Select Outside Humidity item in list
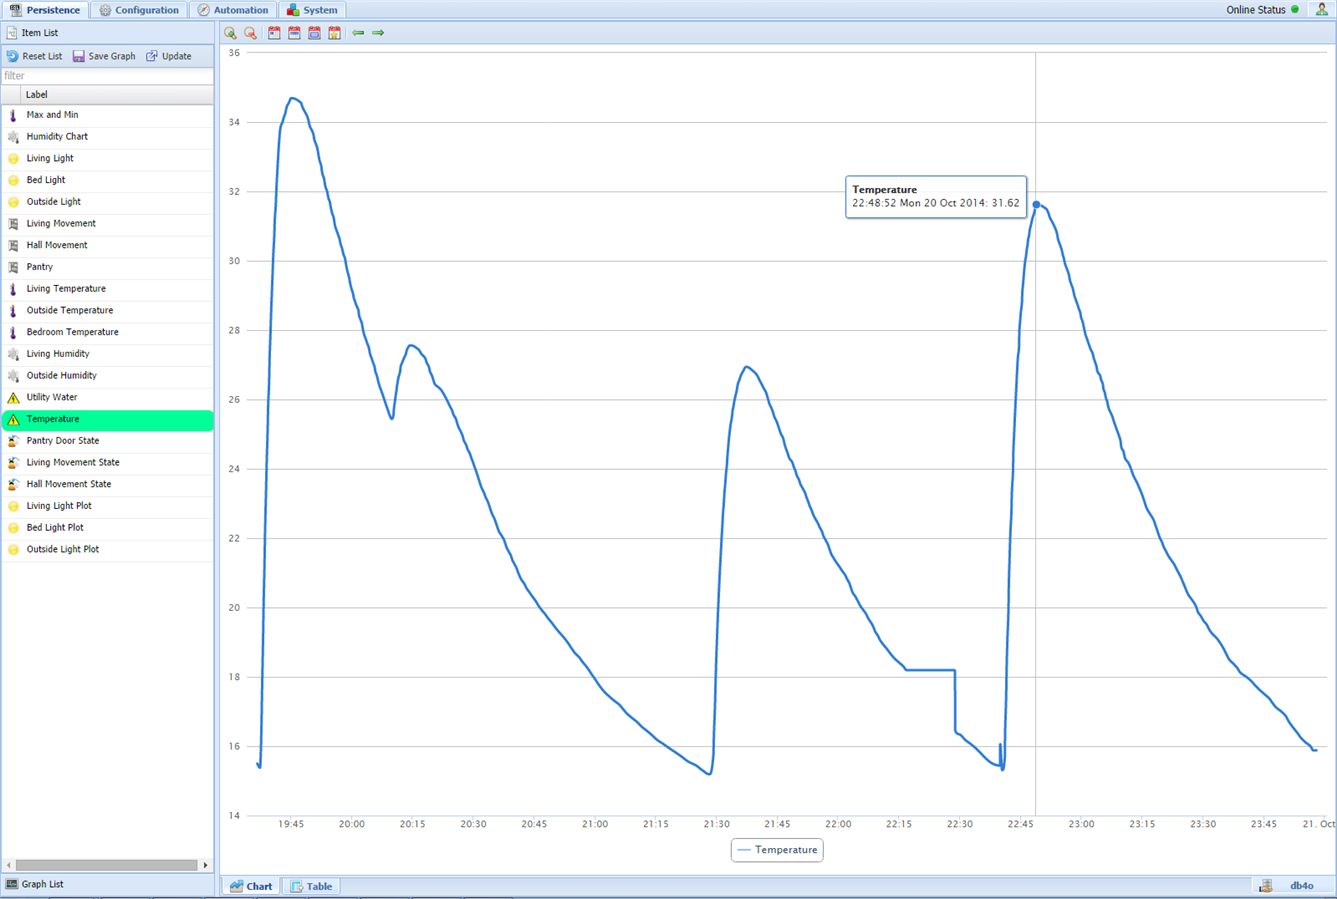Viewport: 1337px width, 899px height. (x=61, y=376)
